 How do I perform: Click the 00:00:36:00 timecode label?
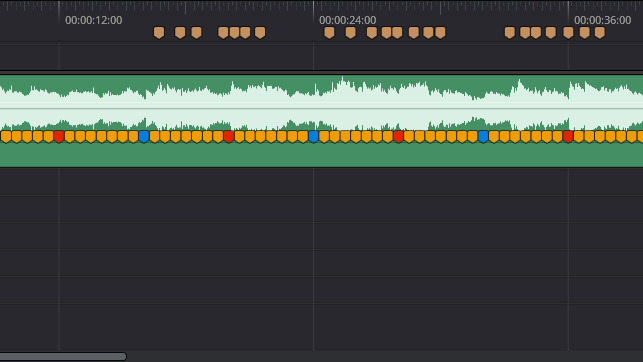(x=602, y=20)
